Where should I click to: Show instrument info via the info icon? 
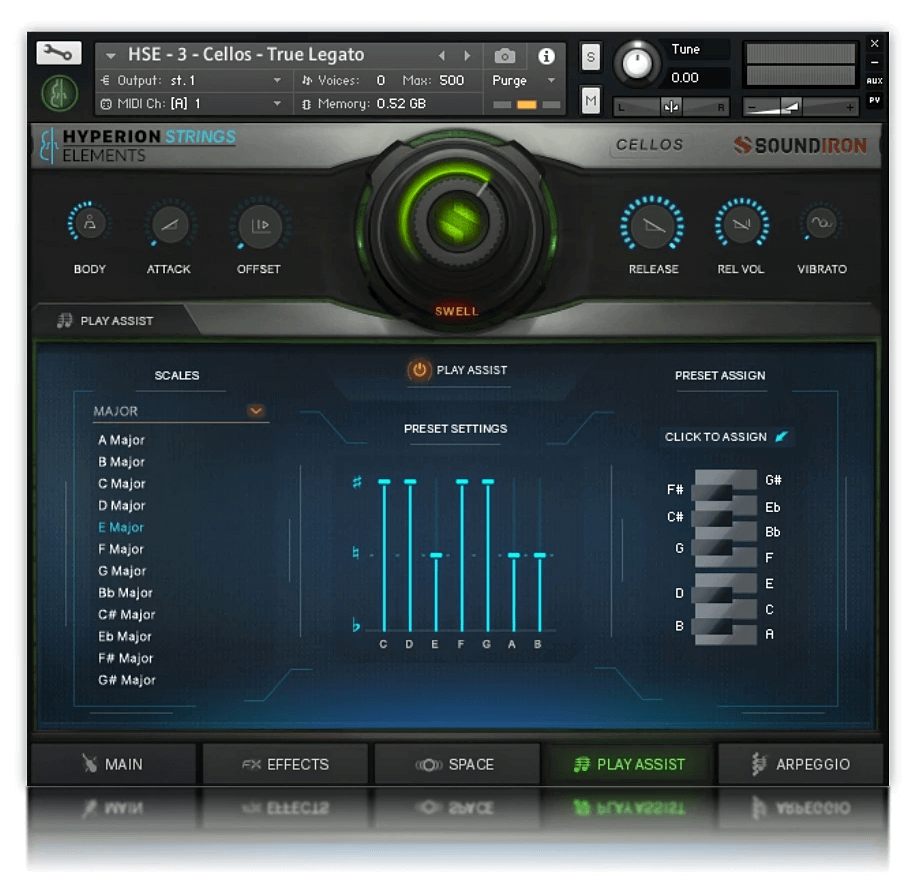coord(545,54)
